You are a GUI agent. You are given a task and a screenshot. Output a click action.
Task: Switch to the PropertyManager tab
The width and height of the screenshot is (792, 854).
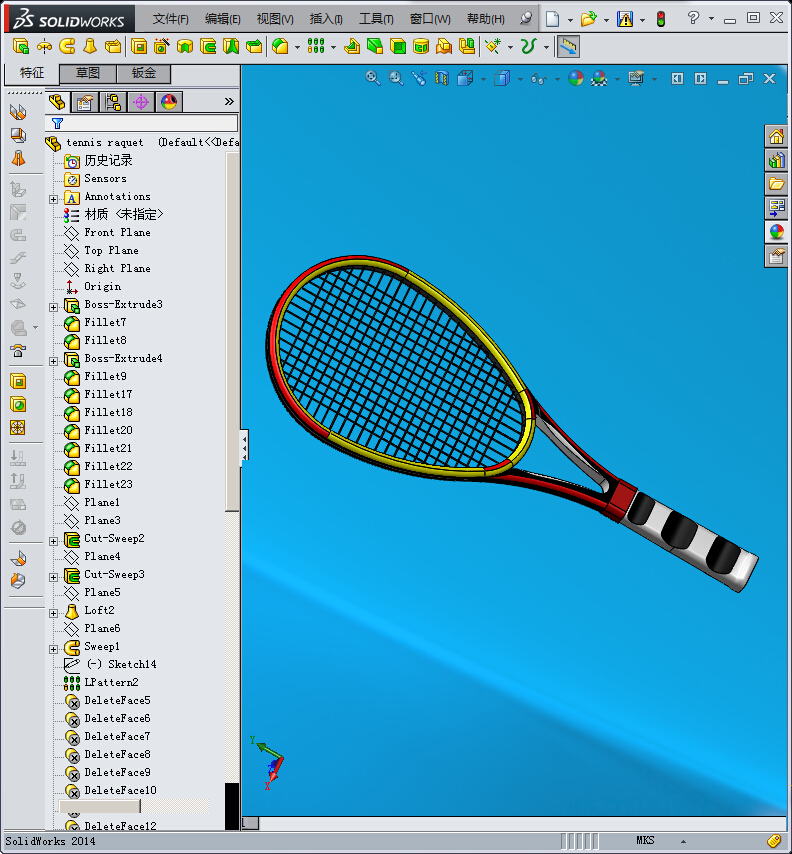(85, 102)
